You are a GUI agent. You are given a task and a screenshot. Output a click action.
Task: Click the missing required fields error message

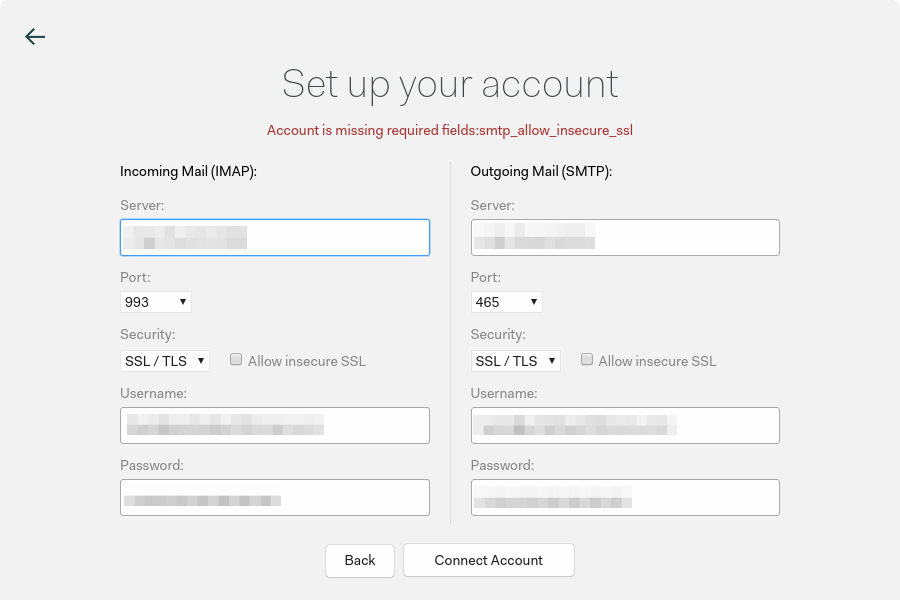pyautogui.click(x=450, y=130)
